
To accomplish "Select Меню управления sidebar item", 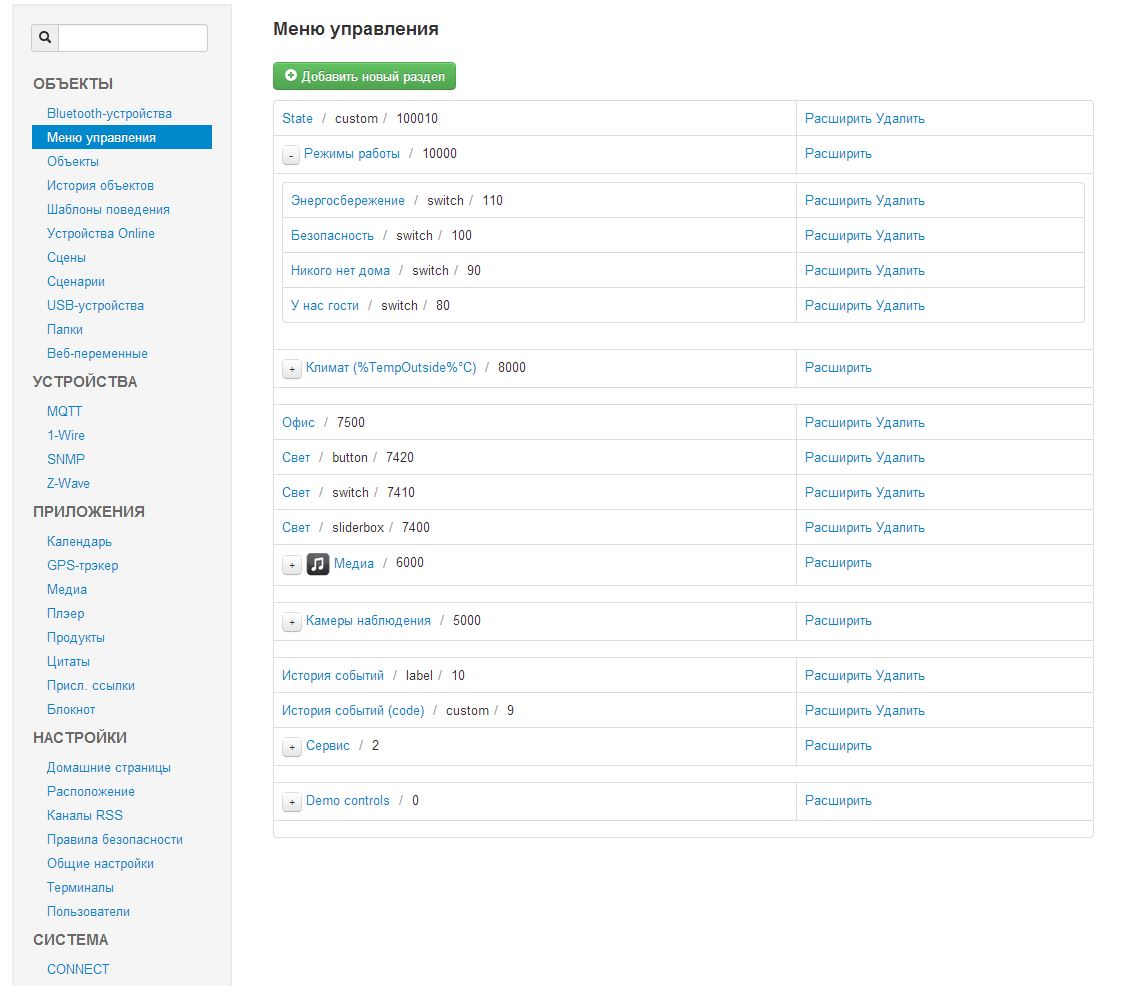I will pyautogui.click(x=122, y=137).
